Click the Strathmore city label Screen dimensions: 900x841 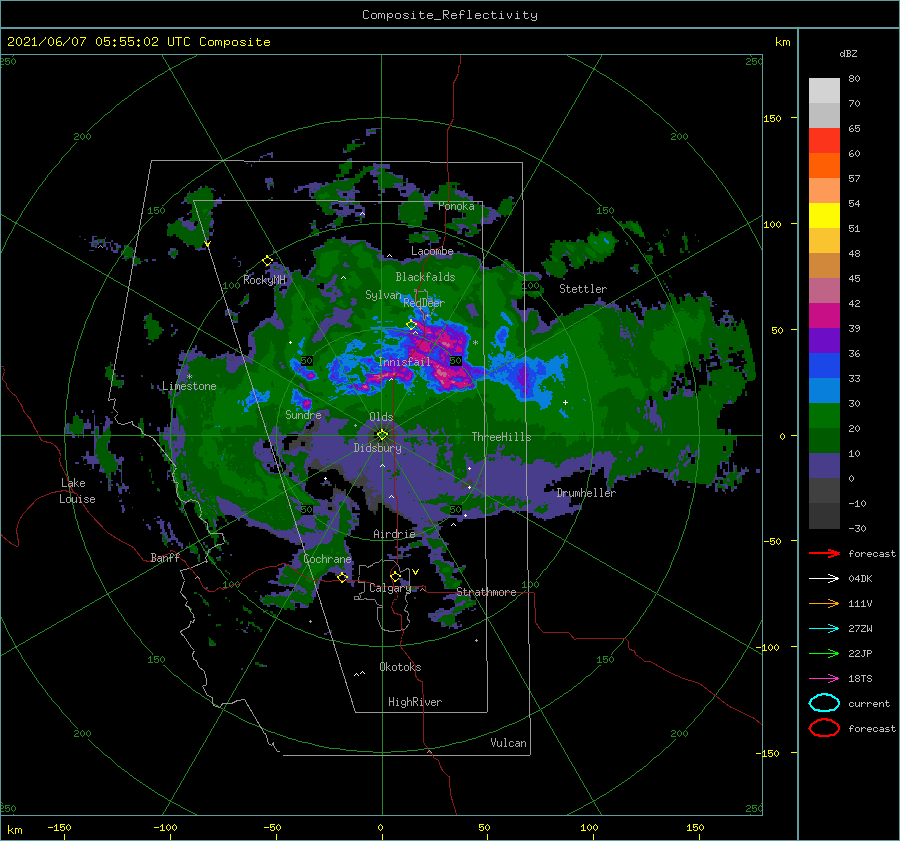click(486, 592)
